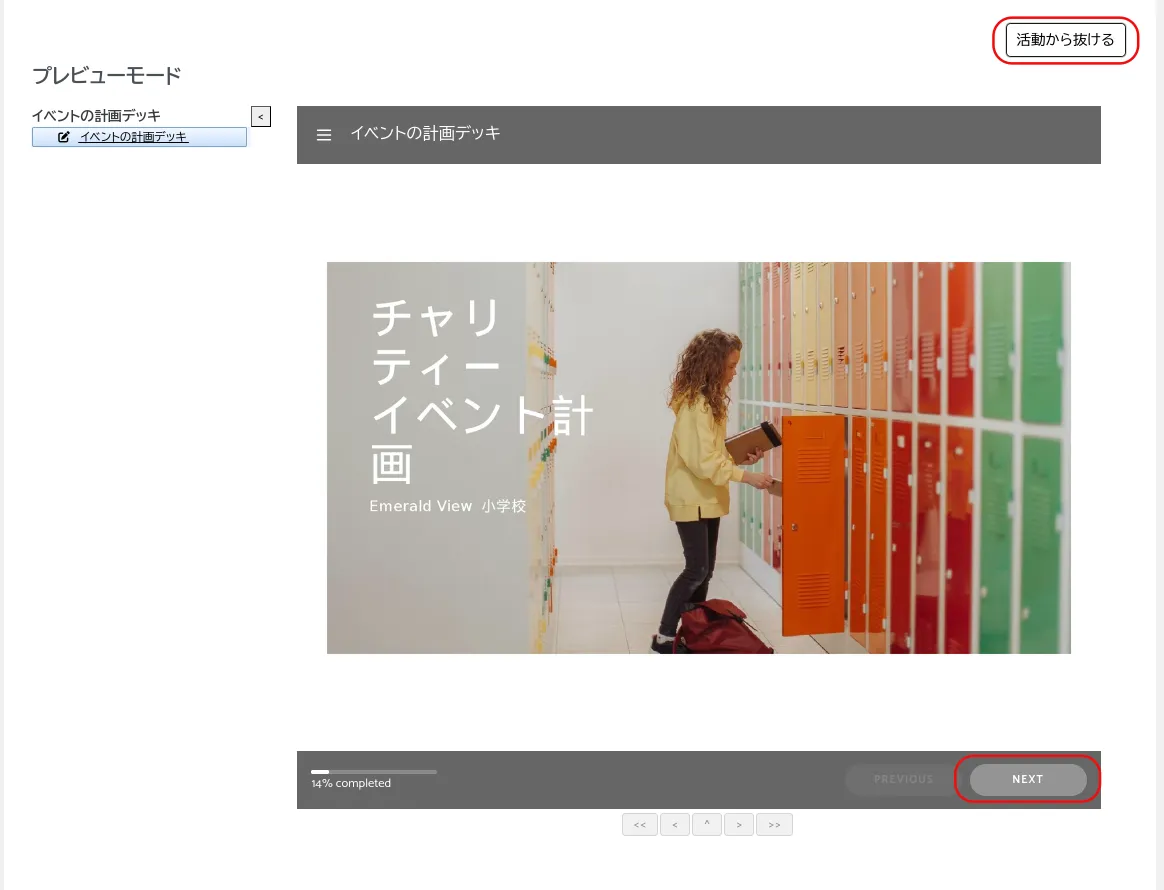
Task: Collapse the sidebar with the "<" button
Action: pos(260,117)
